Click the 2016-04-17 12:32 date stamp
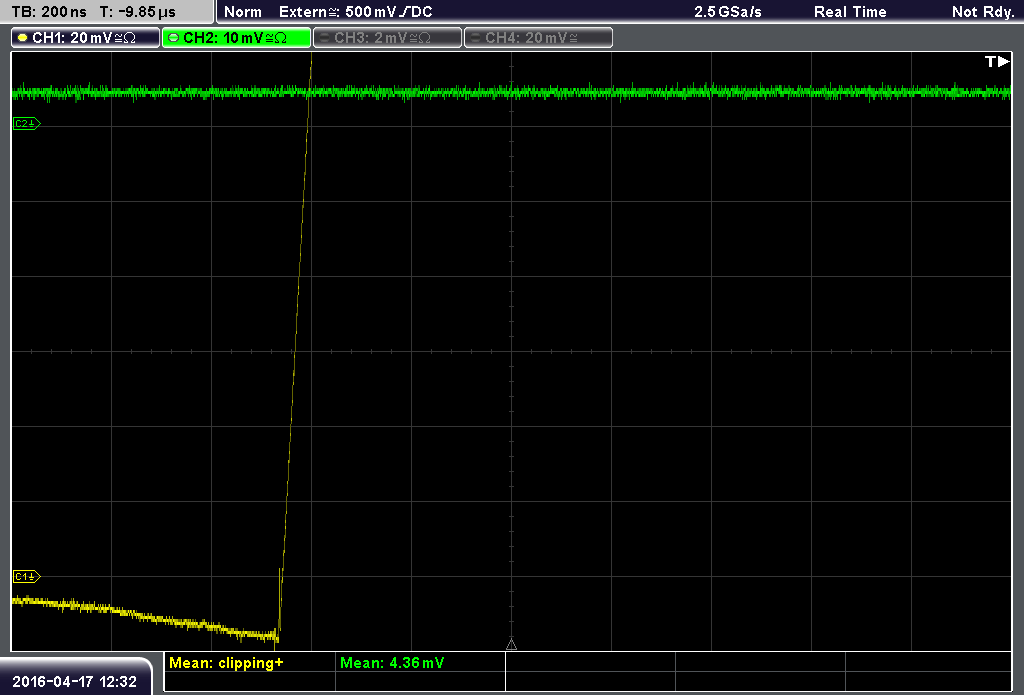 coord(74,682)
